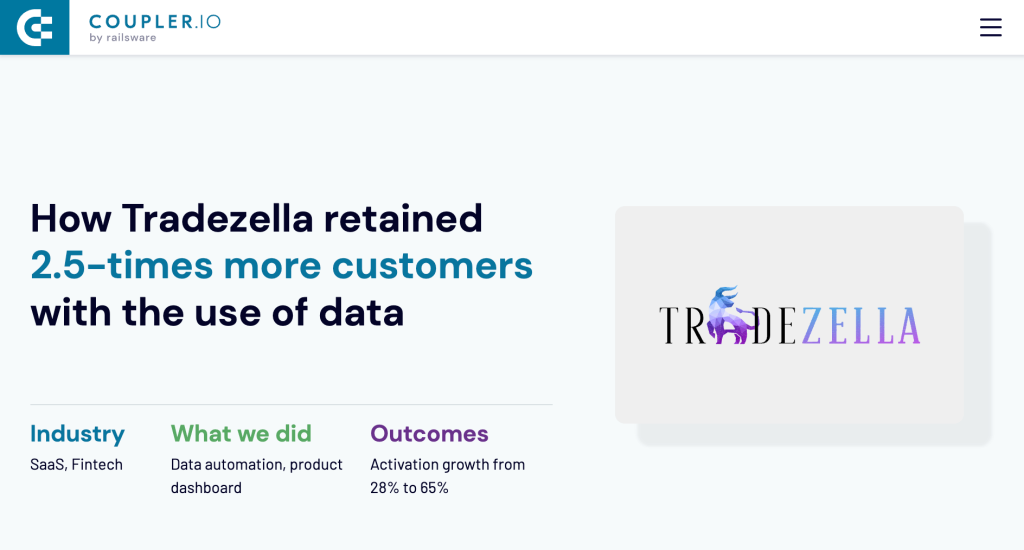Click the COUPLER.IO wordmark in header
The image size is (1024, 550).
pos(155,21)
